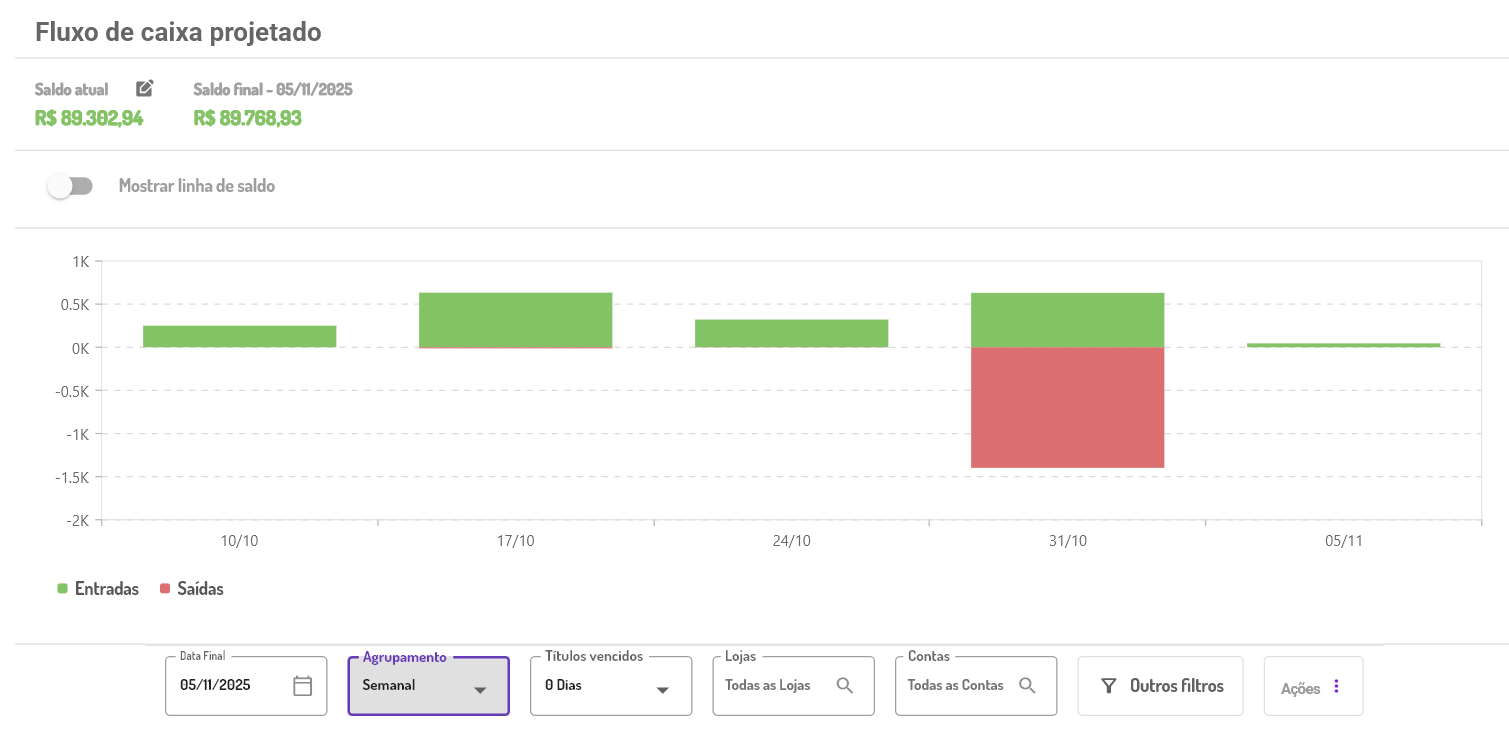Viewport: 1509px width, 738px height.
Task: Click the funnel icon in Outros filtros
Action: coord(1108,686)
